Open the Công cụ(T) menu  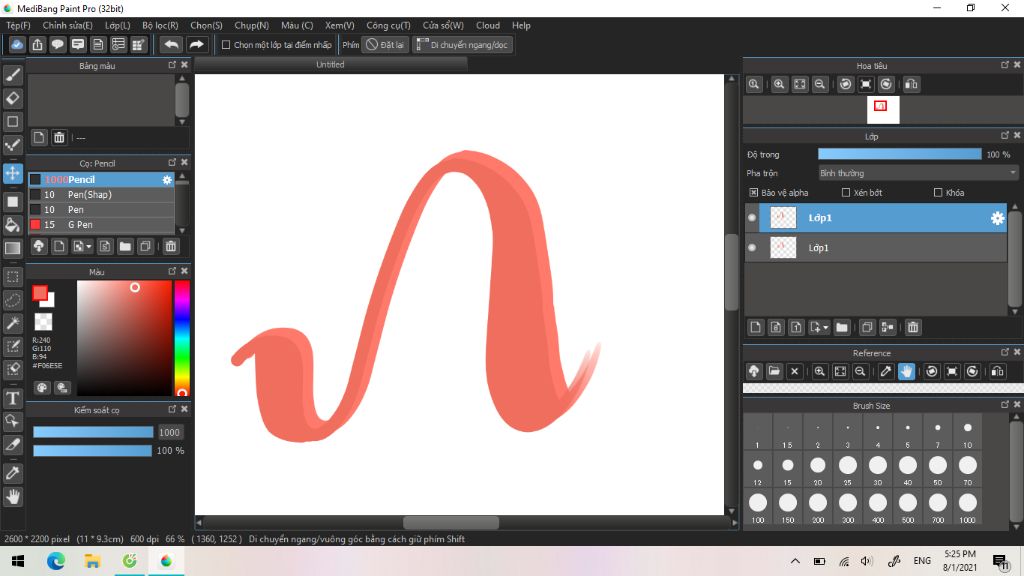(388, 25)
